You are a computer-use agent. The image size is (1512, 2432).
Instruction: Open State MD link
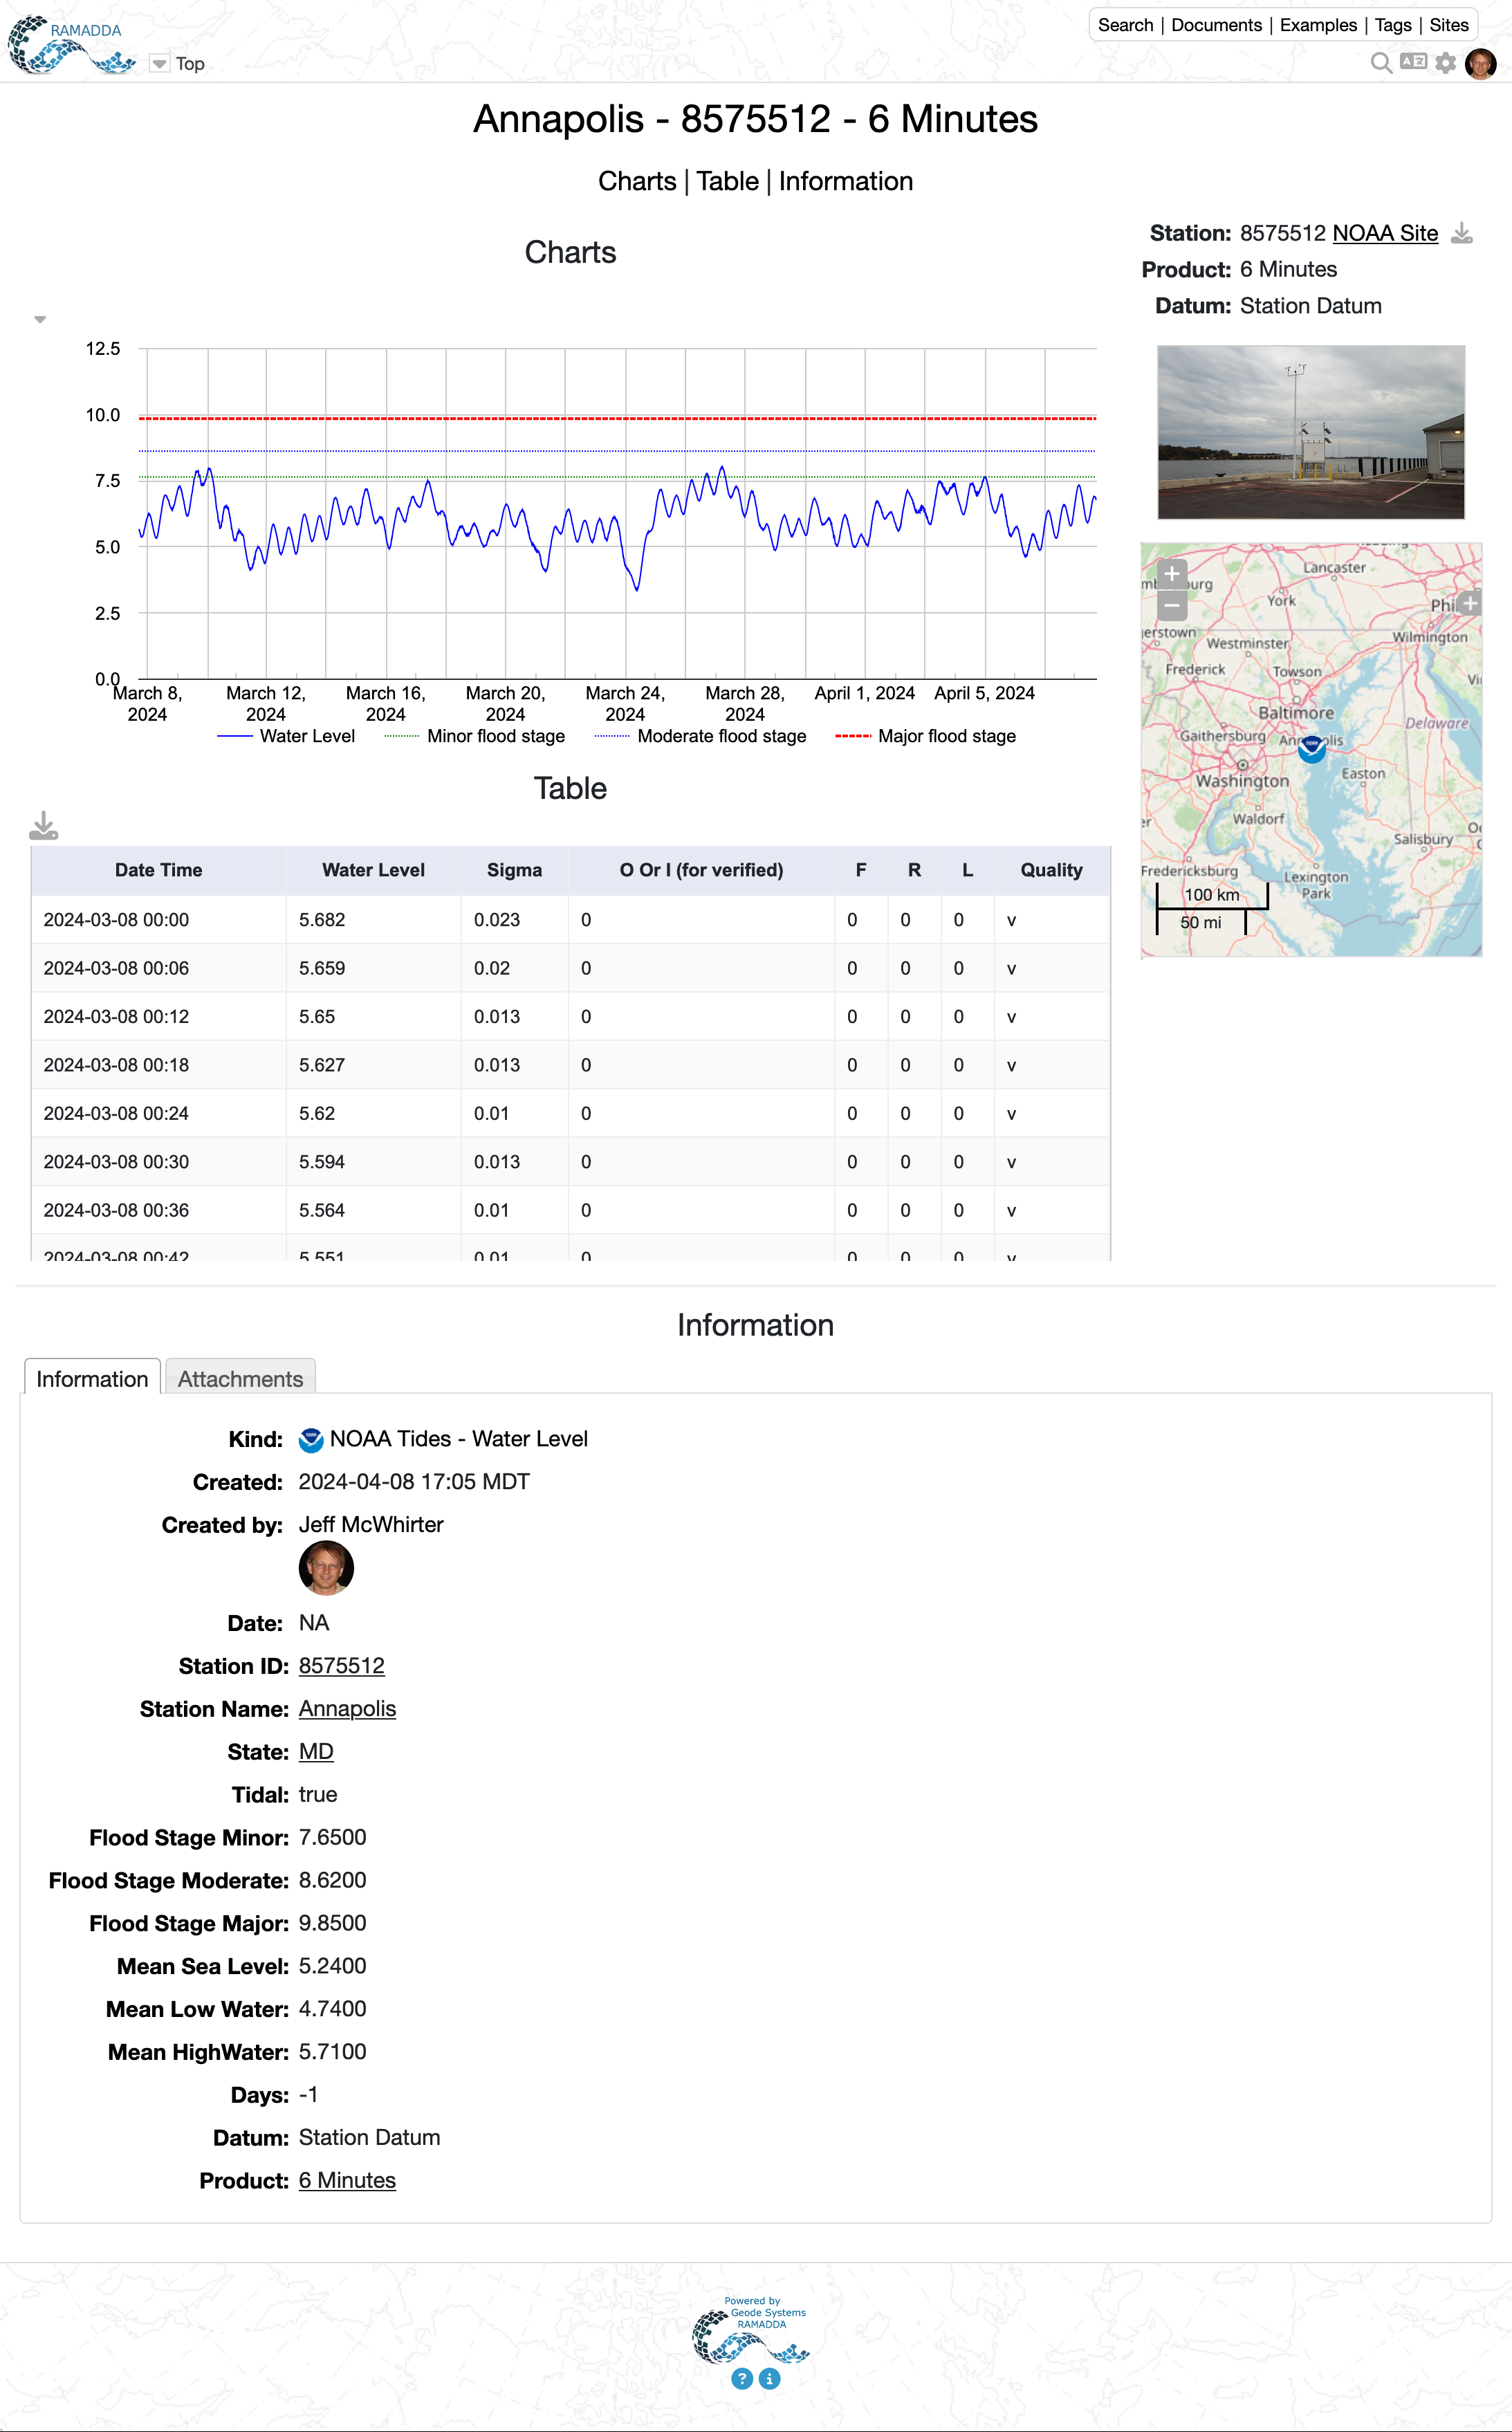click(316, 1752)
